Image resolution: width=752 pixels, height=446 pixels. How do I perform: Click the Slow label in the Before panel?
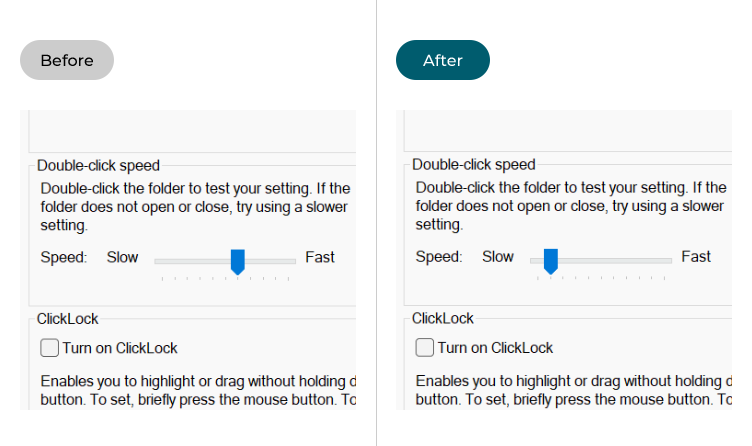122,257
